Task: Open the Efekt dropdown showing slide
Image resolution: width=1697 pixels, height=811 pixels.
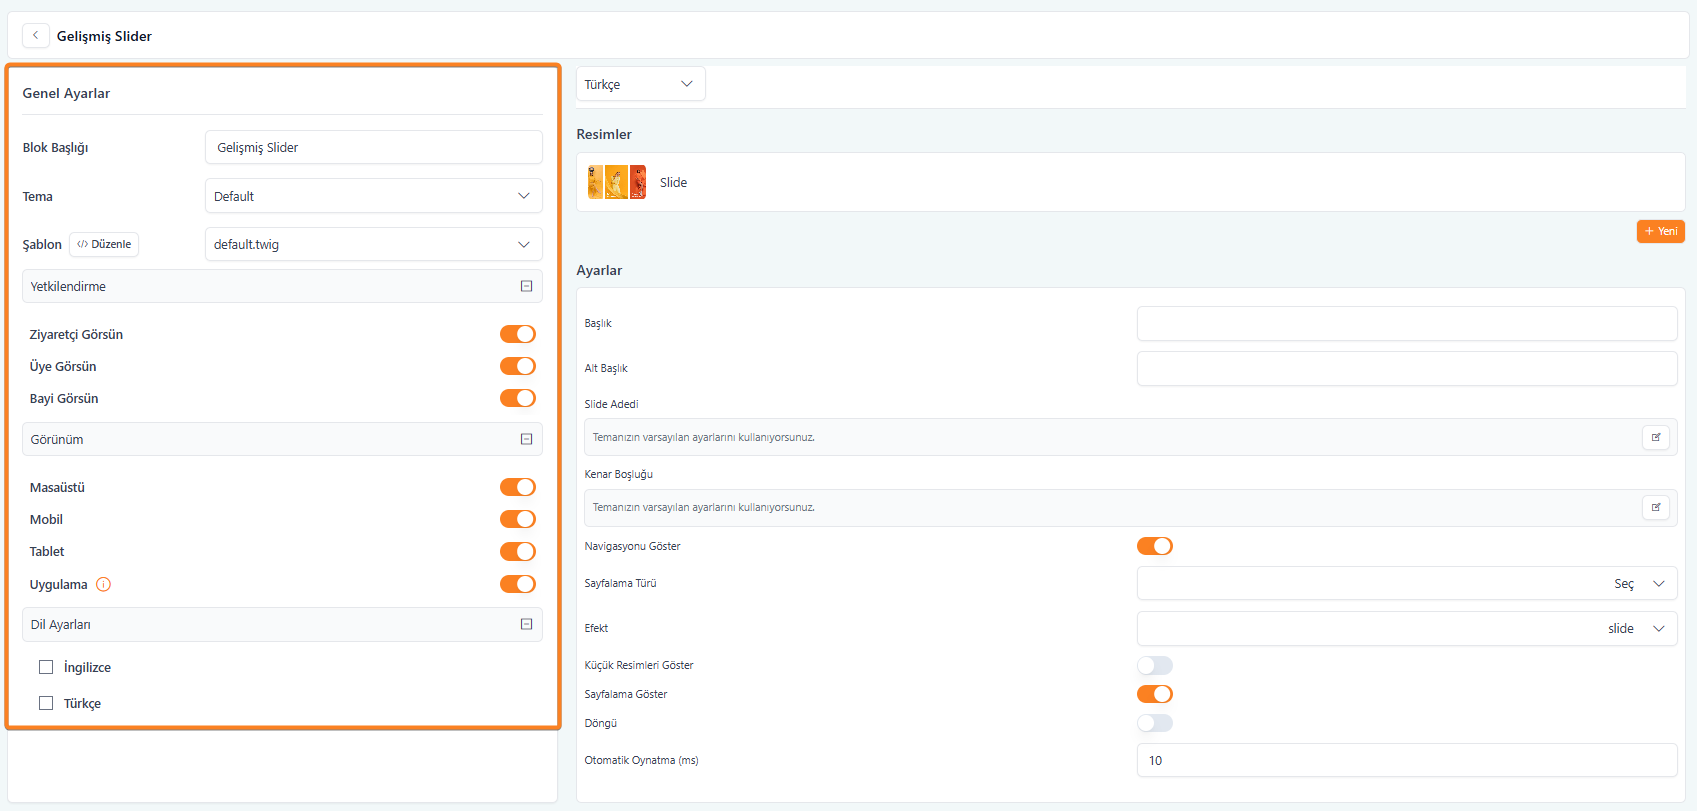Action: pos(1407,628)
